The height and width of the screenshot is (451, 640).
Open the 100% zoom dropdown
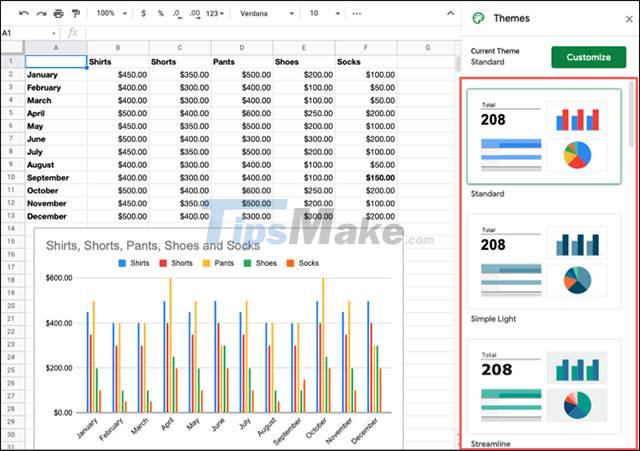[111, 13]
